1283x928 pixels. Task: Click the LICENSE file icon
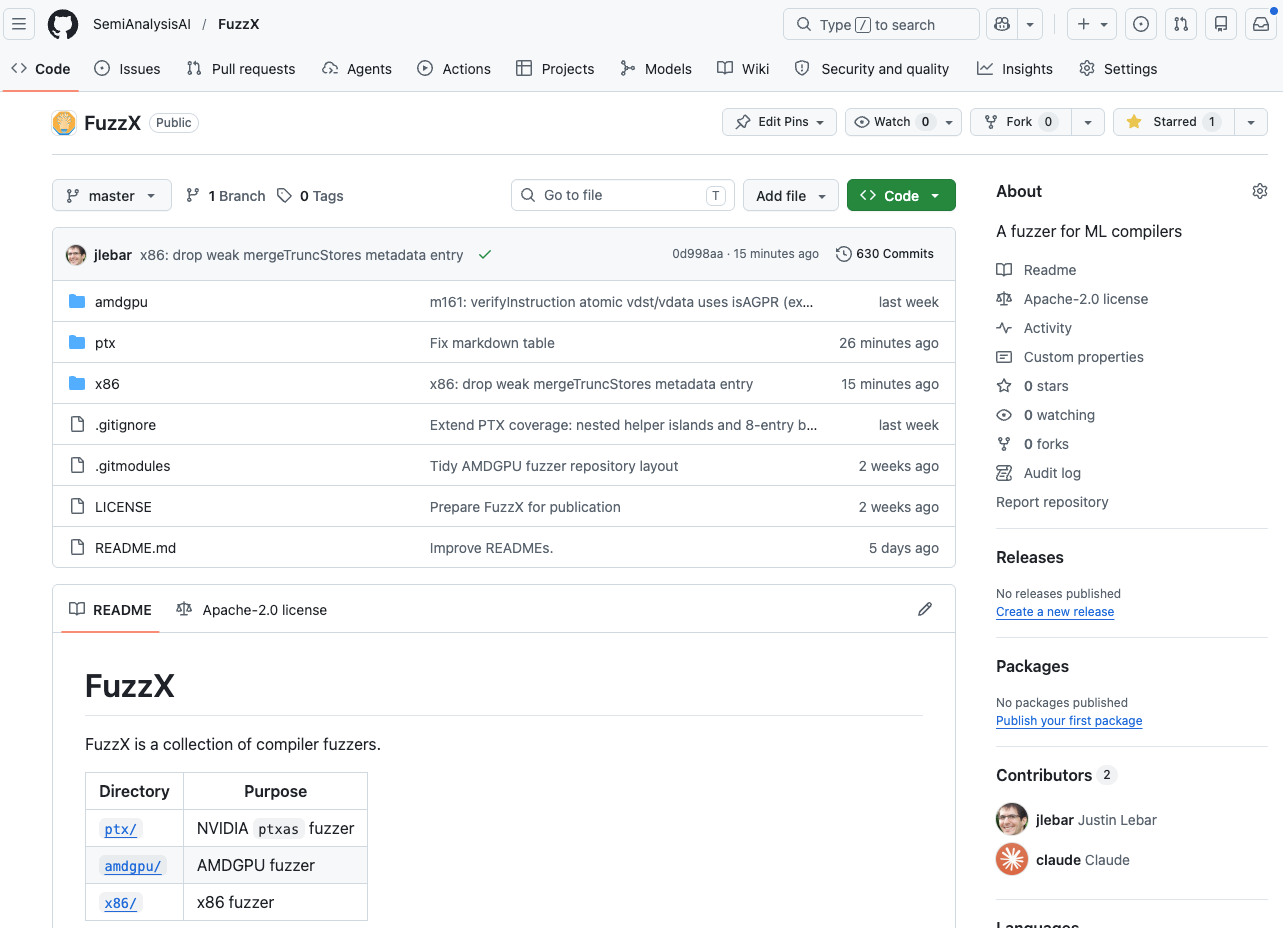click(77, 506)
